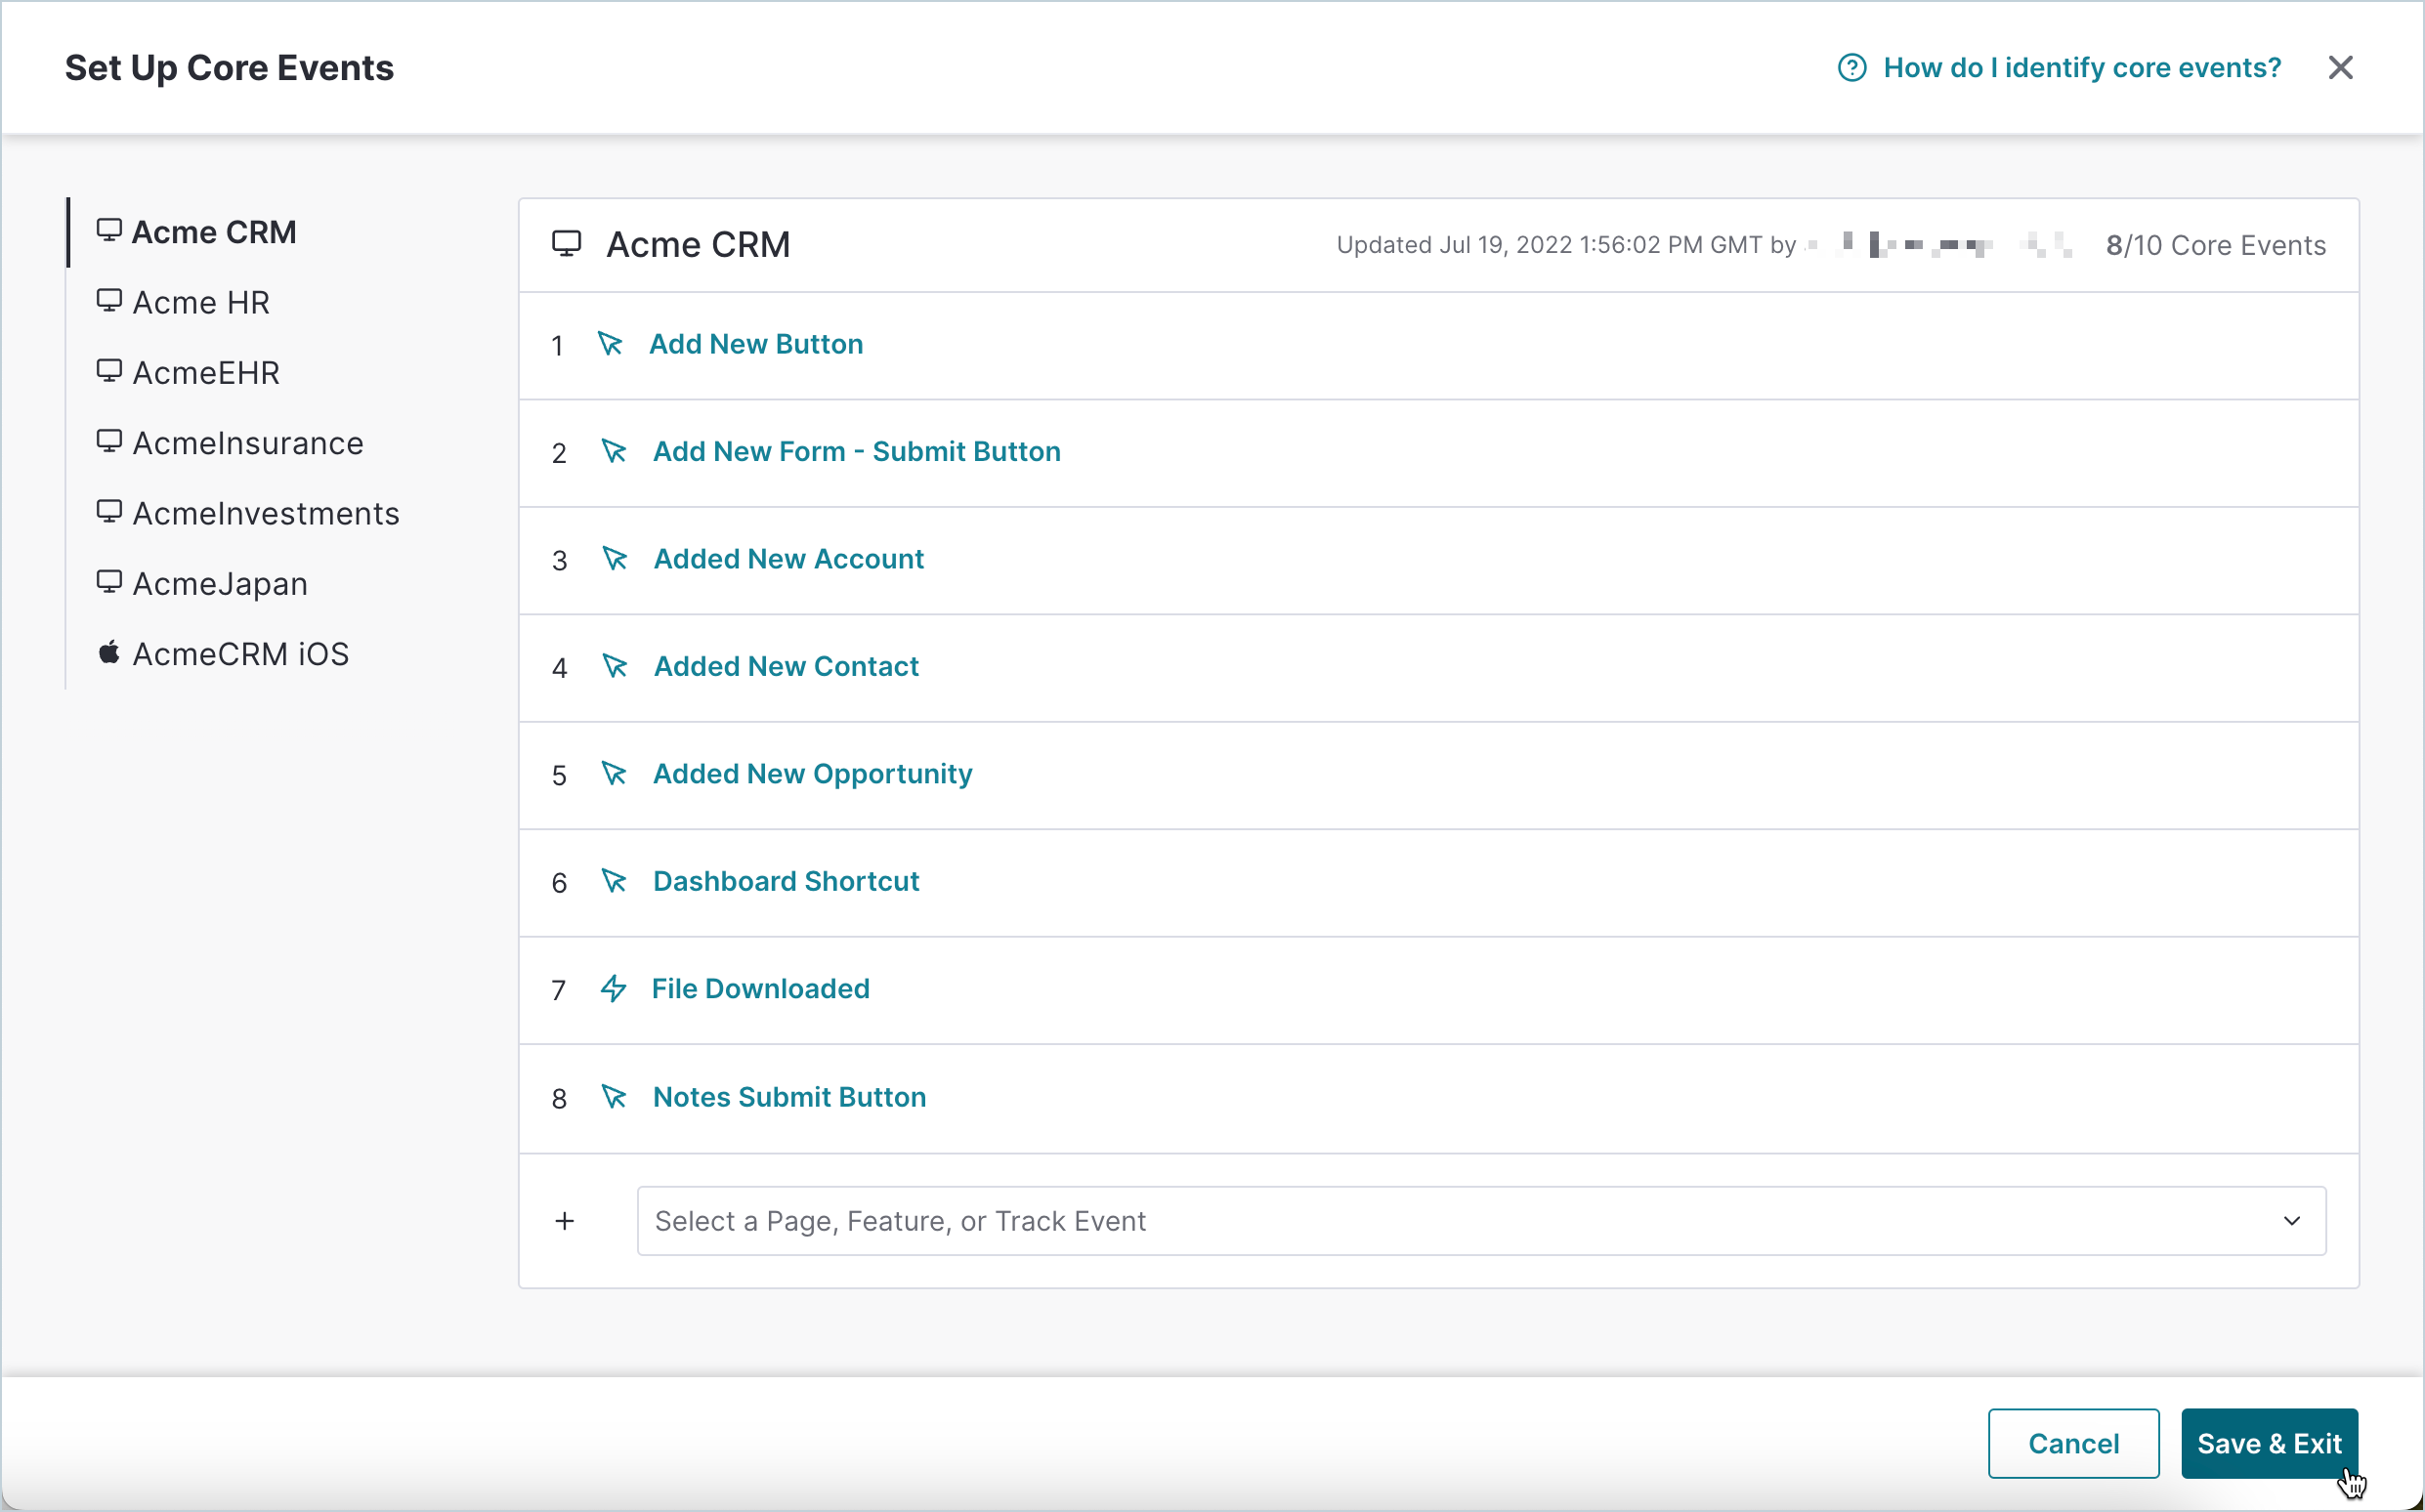Image resolution: width=2425 pixels, height=1512 pixels.
Task: Open the Added New Opportunity event
Action: click(x=812, y=774)
